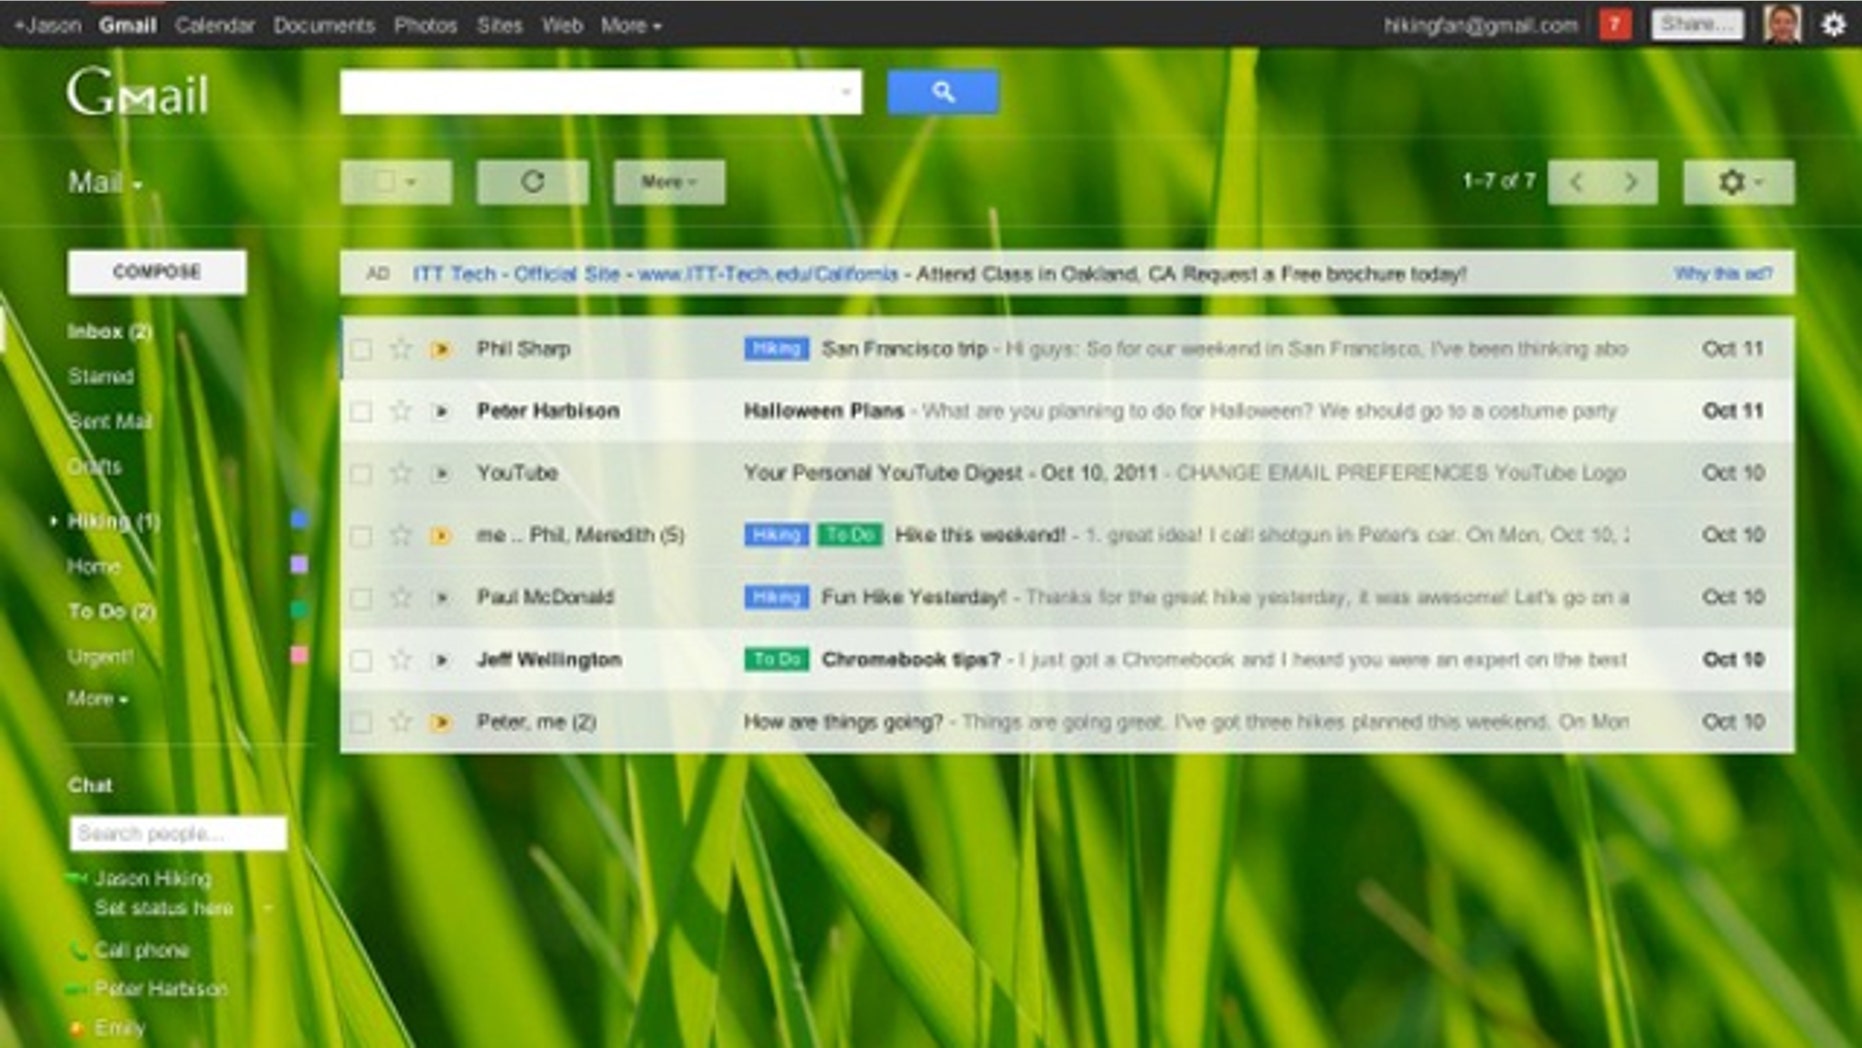Toggle importance marker on Jeff Wellington email
Viewport: 1862px width, 1048px height.
[440, 660]
